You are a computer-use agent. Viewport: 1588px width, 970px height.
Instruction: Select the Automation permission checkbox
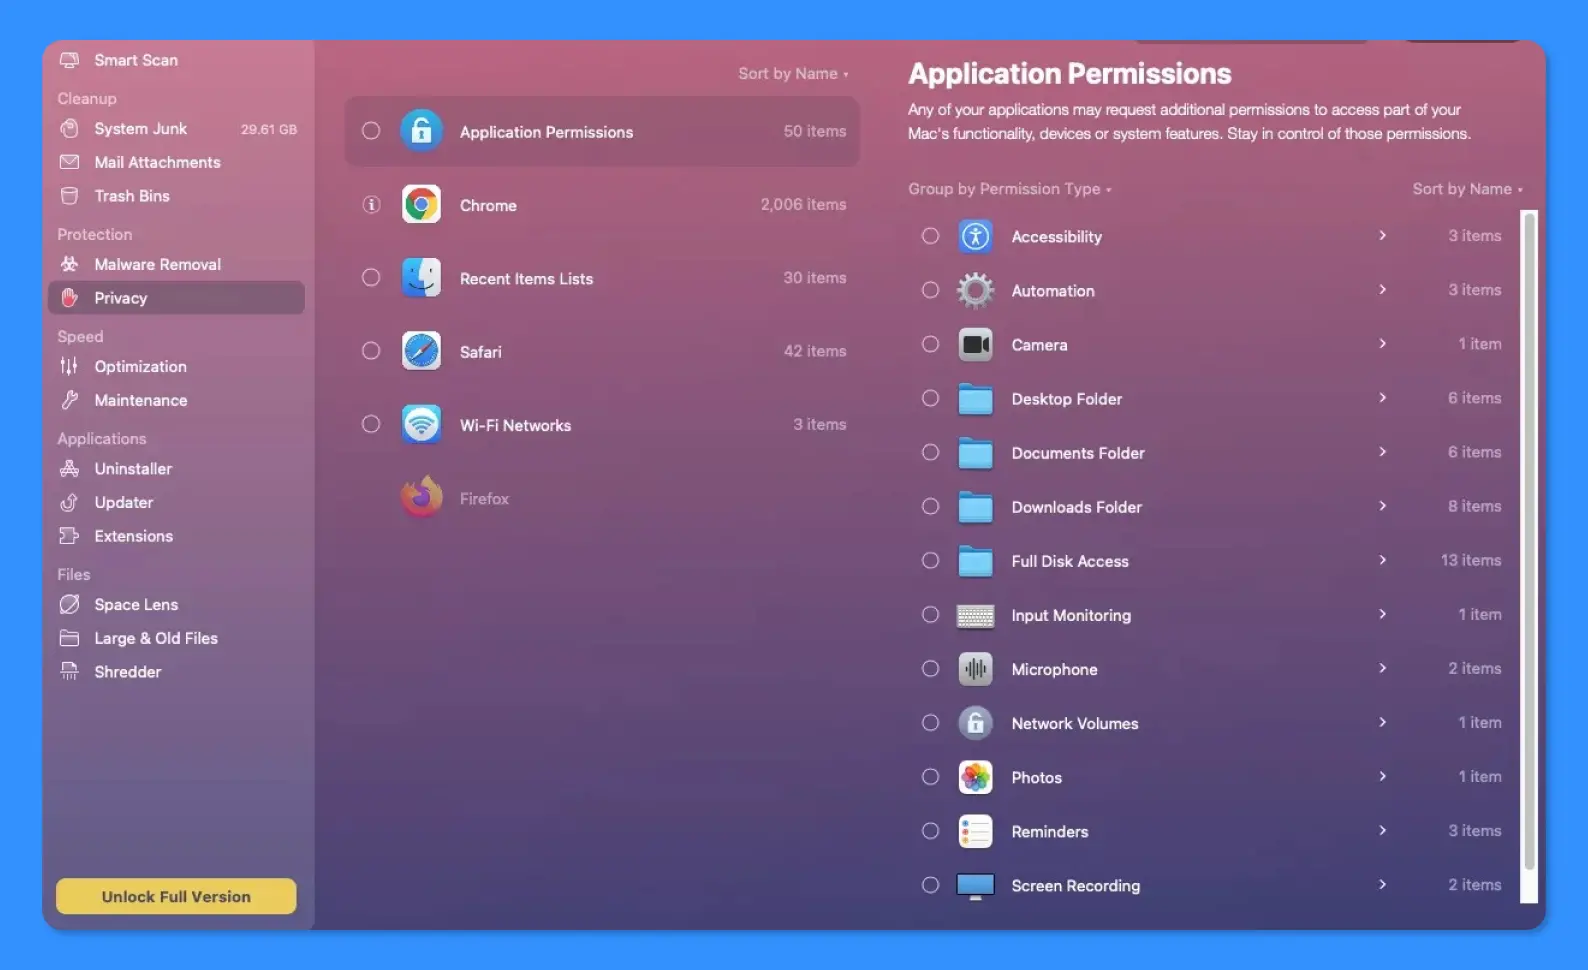tap(930, 290)
